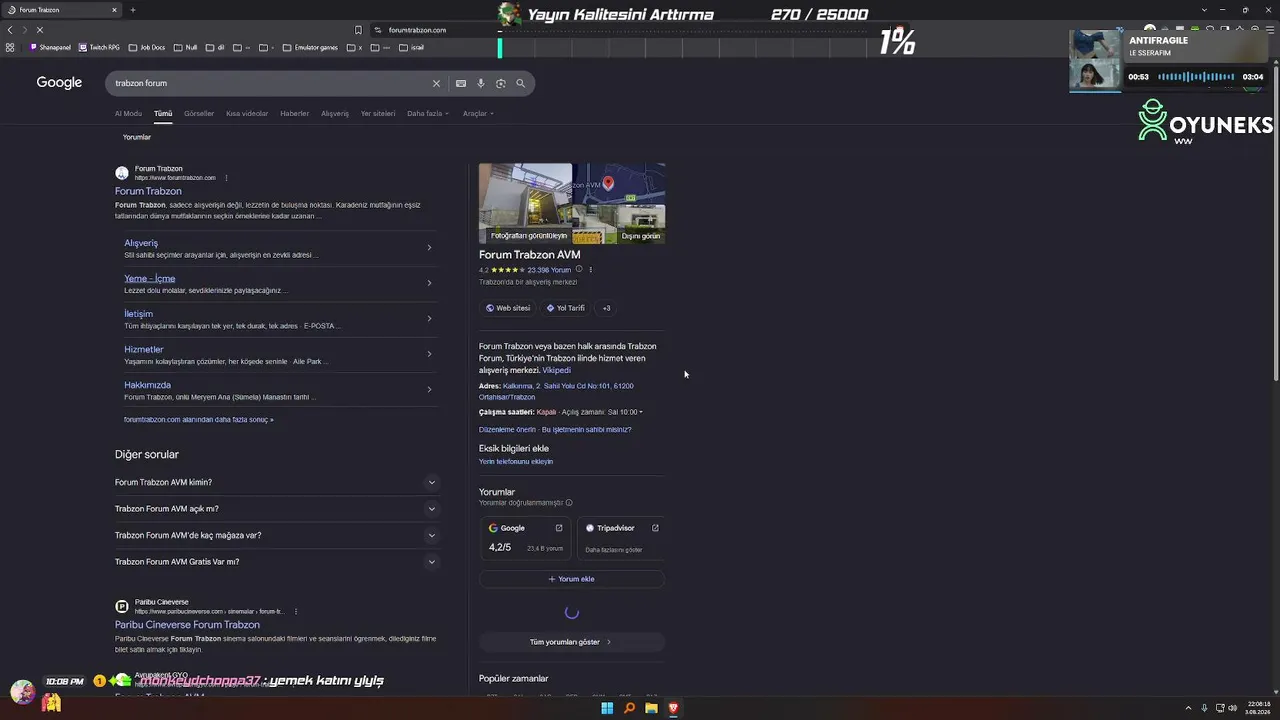
Task: Open more options for Forum Trabzon result
Action: 226,178
